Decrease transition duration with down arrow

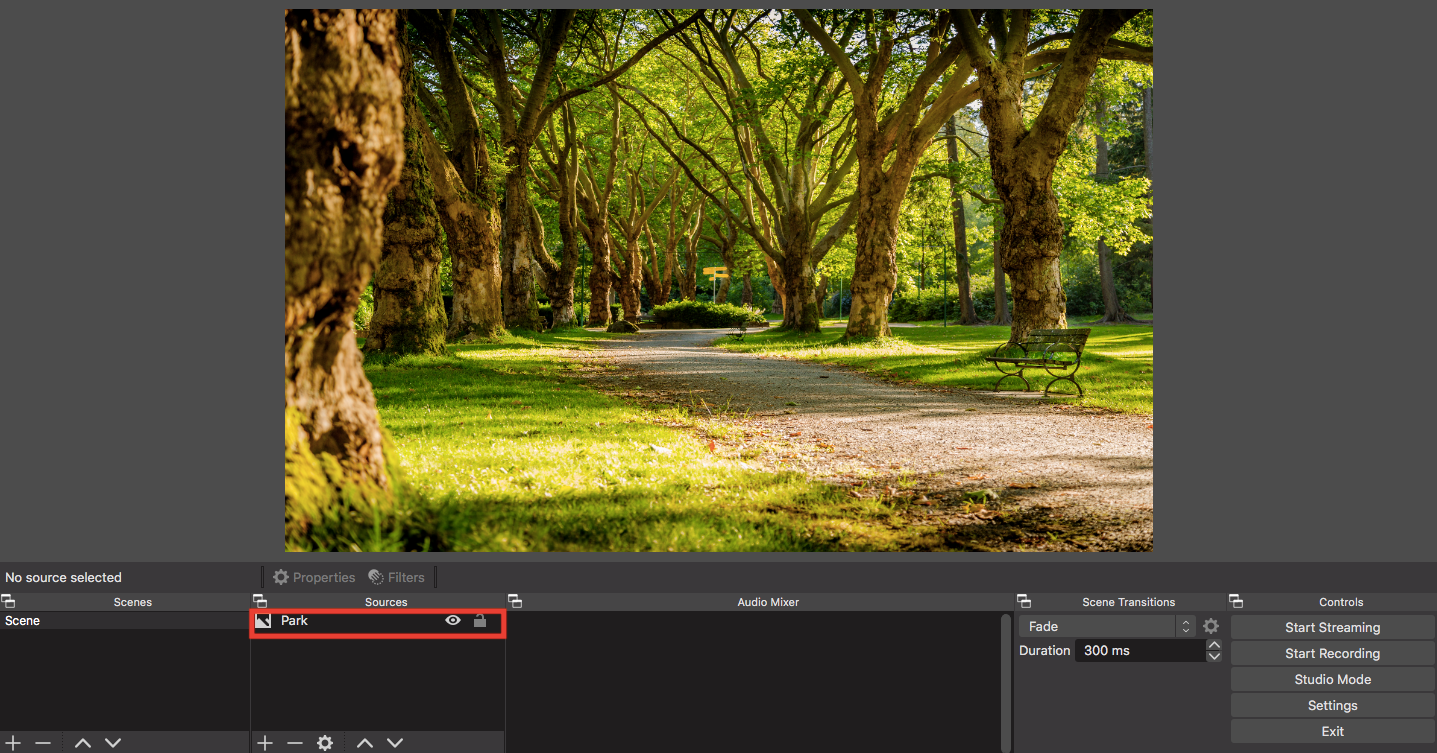point(1214,656)
